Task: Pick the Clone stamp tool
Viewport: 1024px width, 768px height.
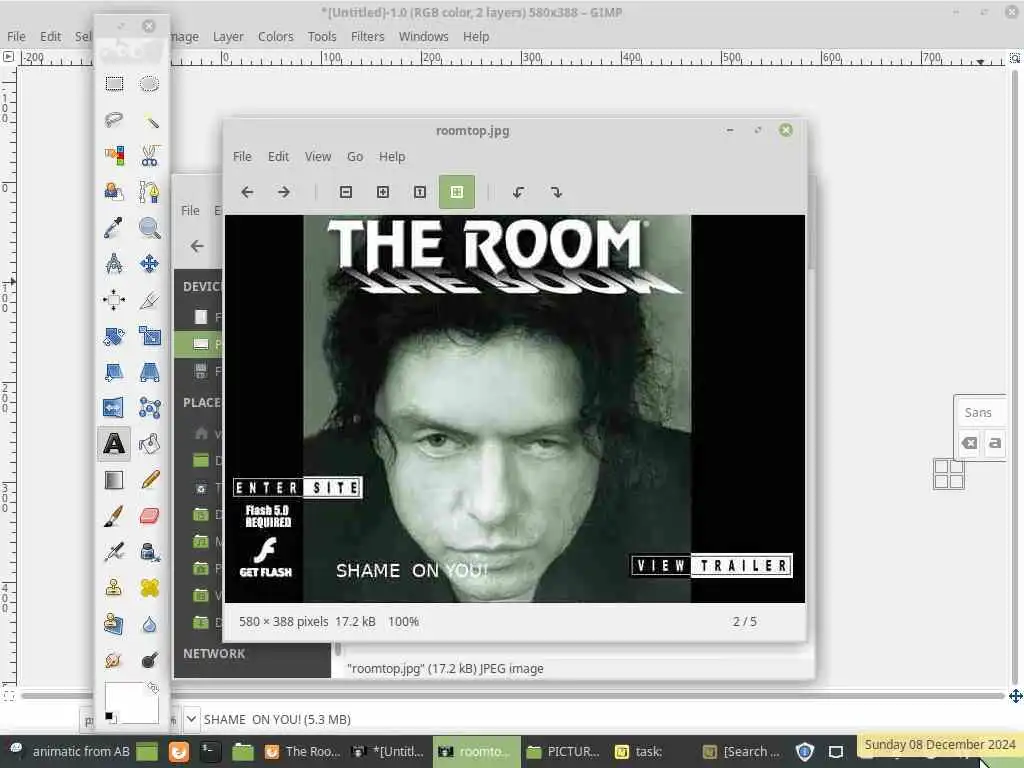Action: (x=114, y=588)
